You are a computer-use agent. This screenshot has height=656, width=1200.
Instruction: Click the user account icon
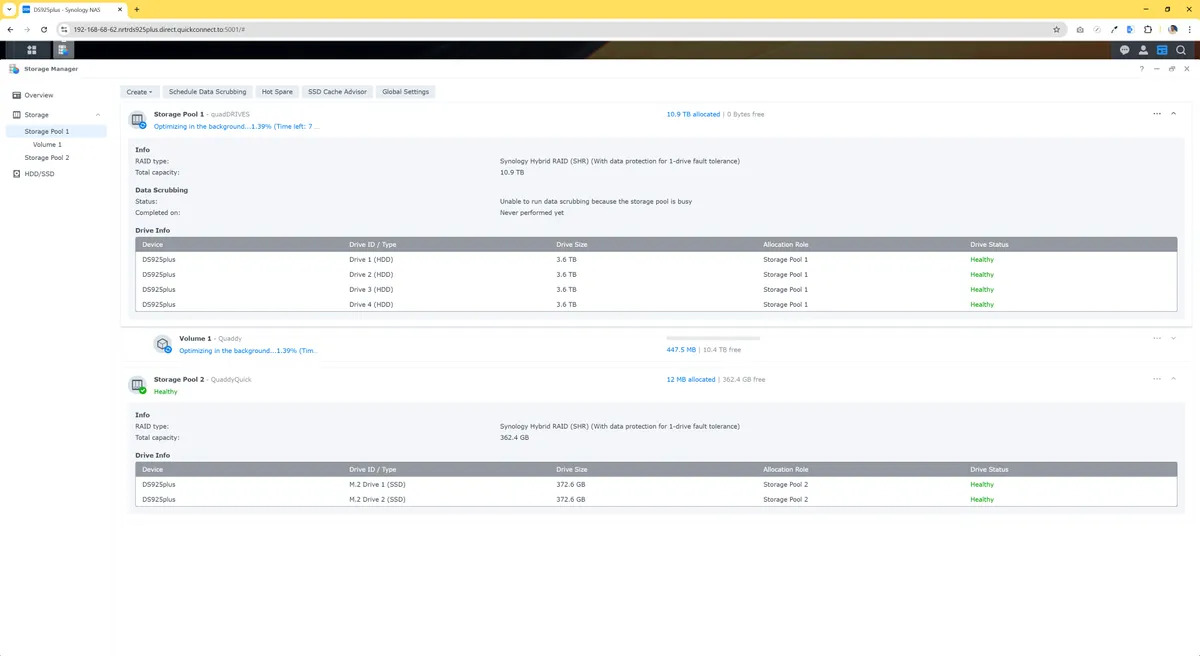coord(1143,49)
